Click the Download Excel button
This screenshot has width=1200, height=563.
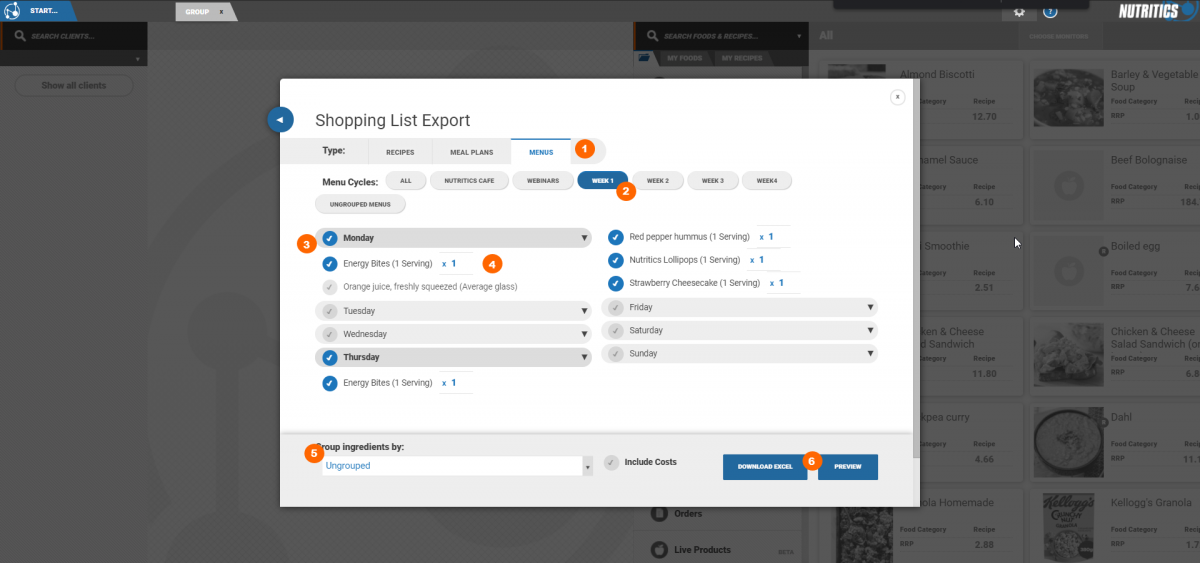(x=765, y=467)
